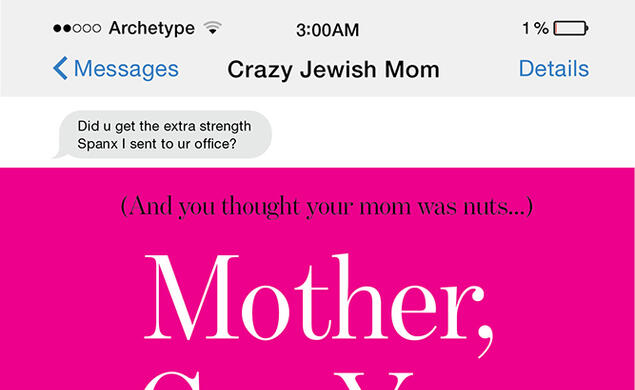Click the 3:00AM clock in status bar
The image size is (635, 390).
[327, 30]
